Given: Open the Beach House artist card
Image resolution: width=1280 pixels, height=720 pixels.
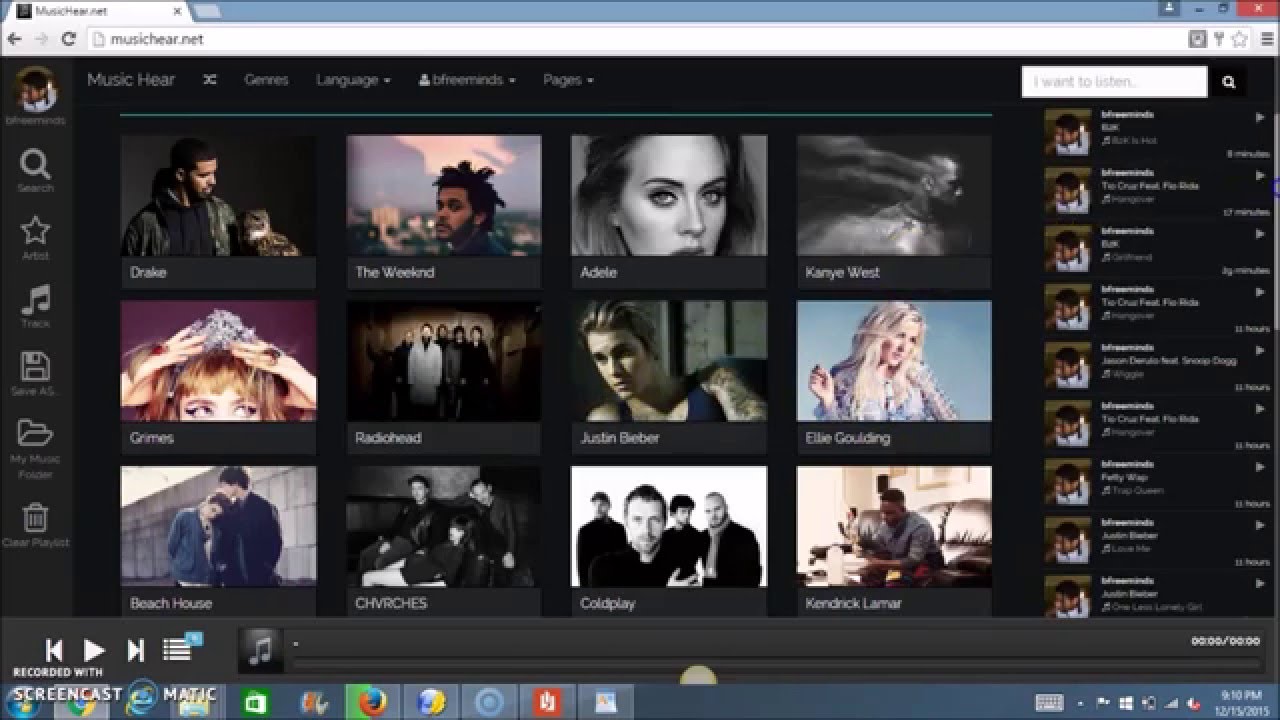Looking at the screenshot, I should (218, 541).
